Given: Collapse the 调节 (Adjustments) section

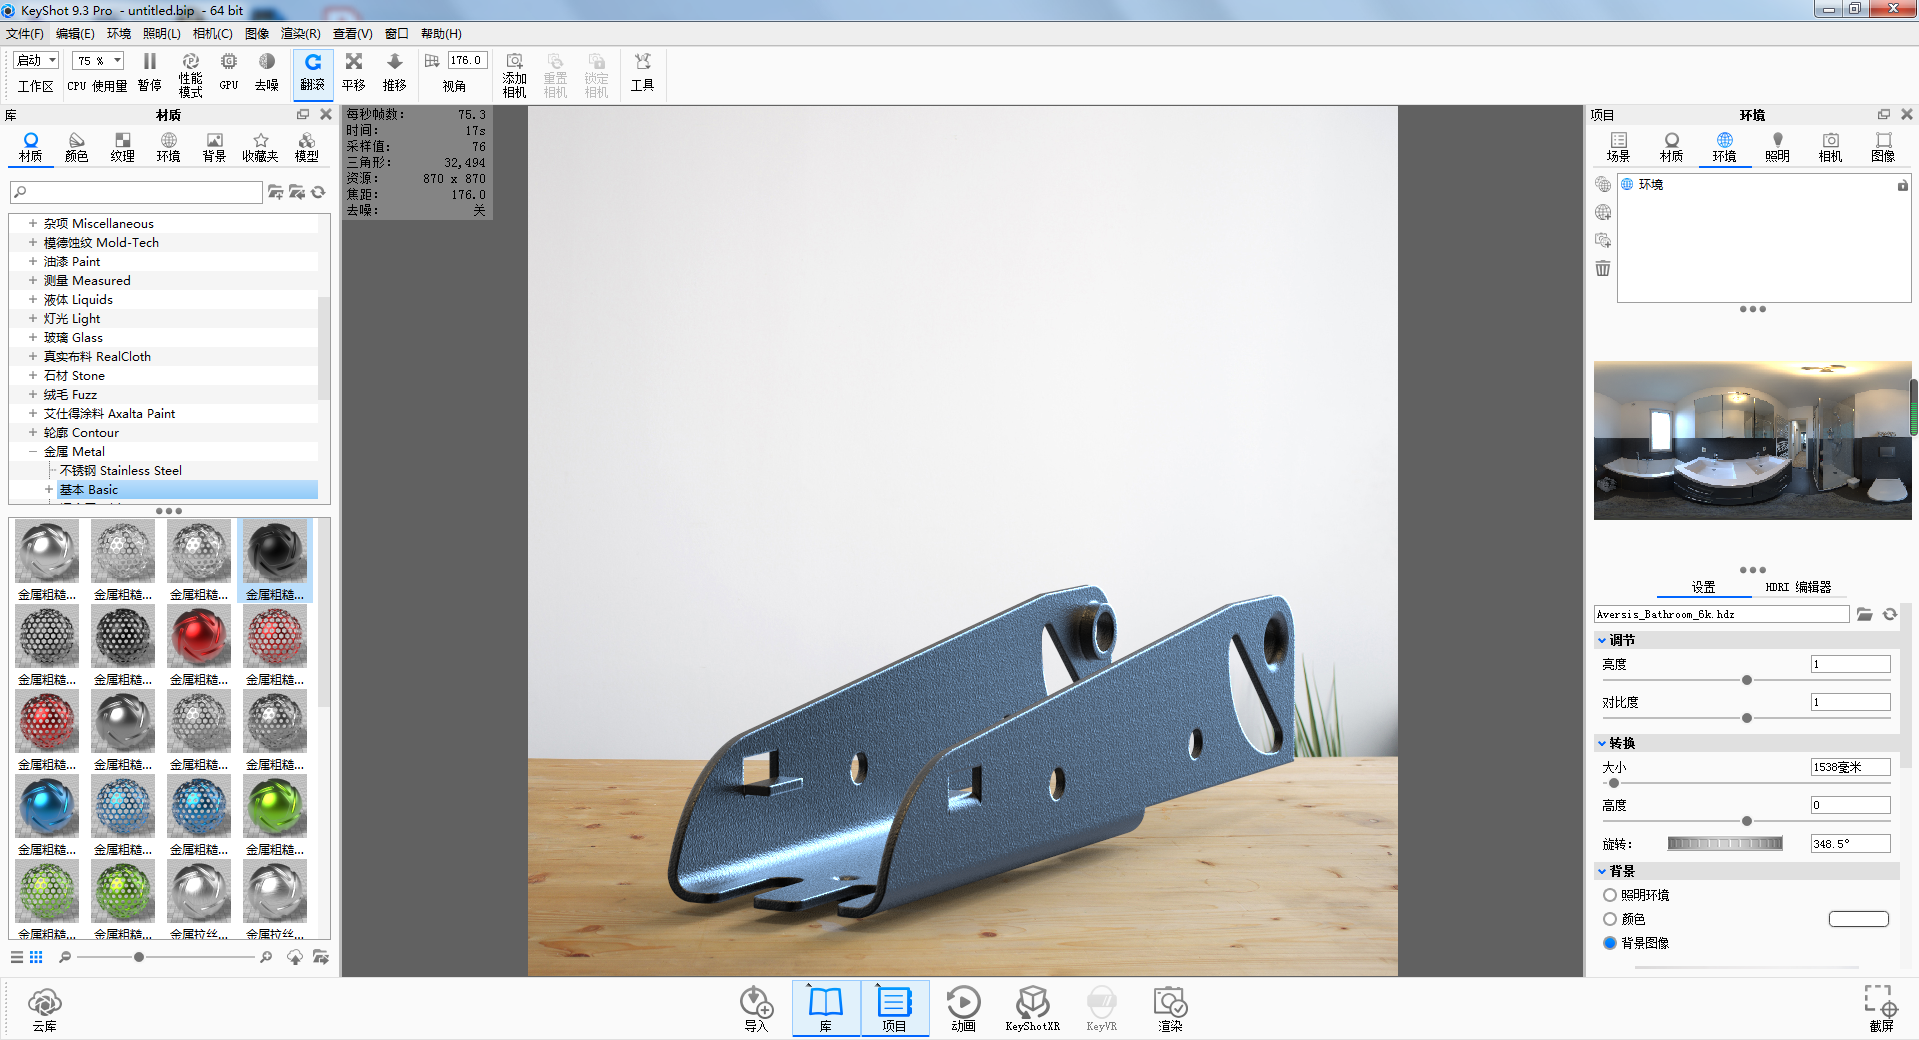Looking at the screenshot, I should point(1602,640).
